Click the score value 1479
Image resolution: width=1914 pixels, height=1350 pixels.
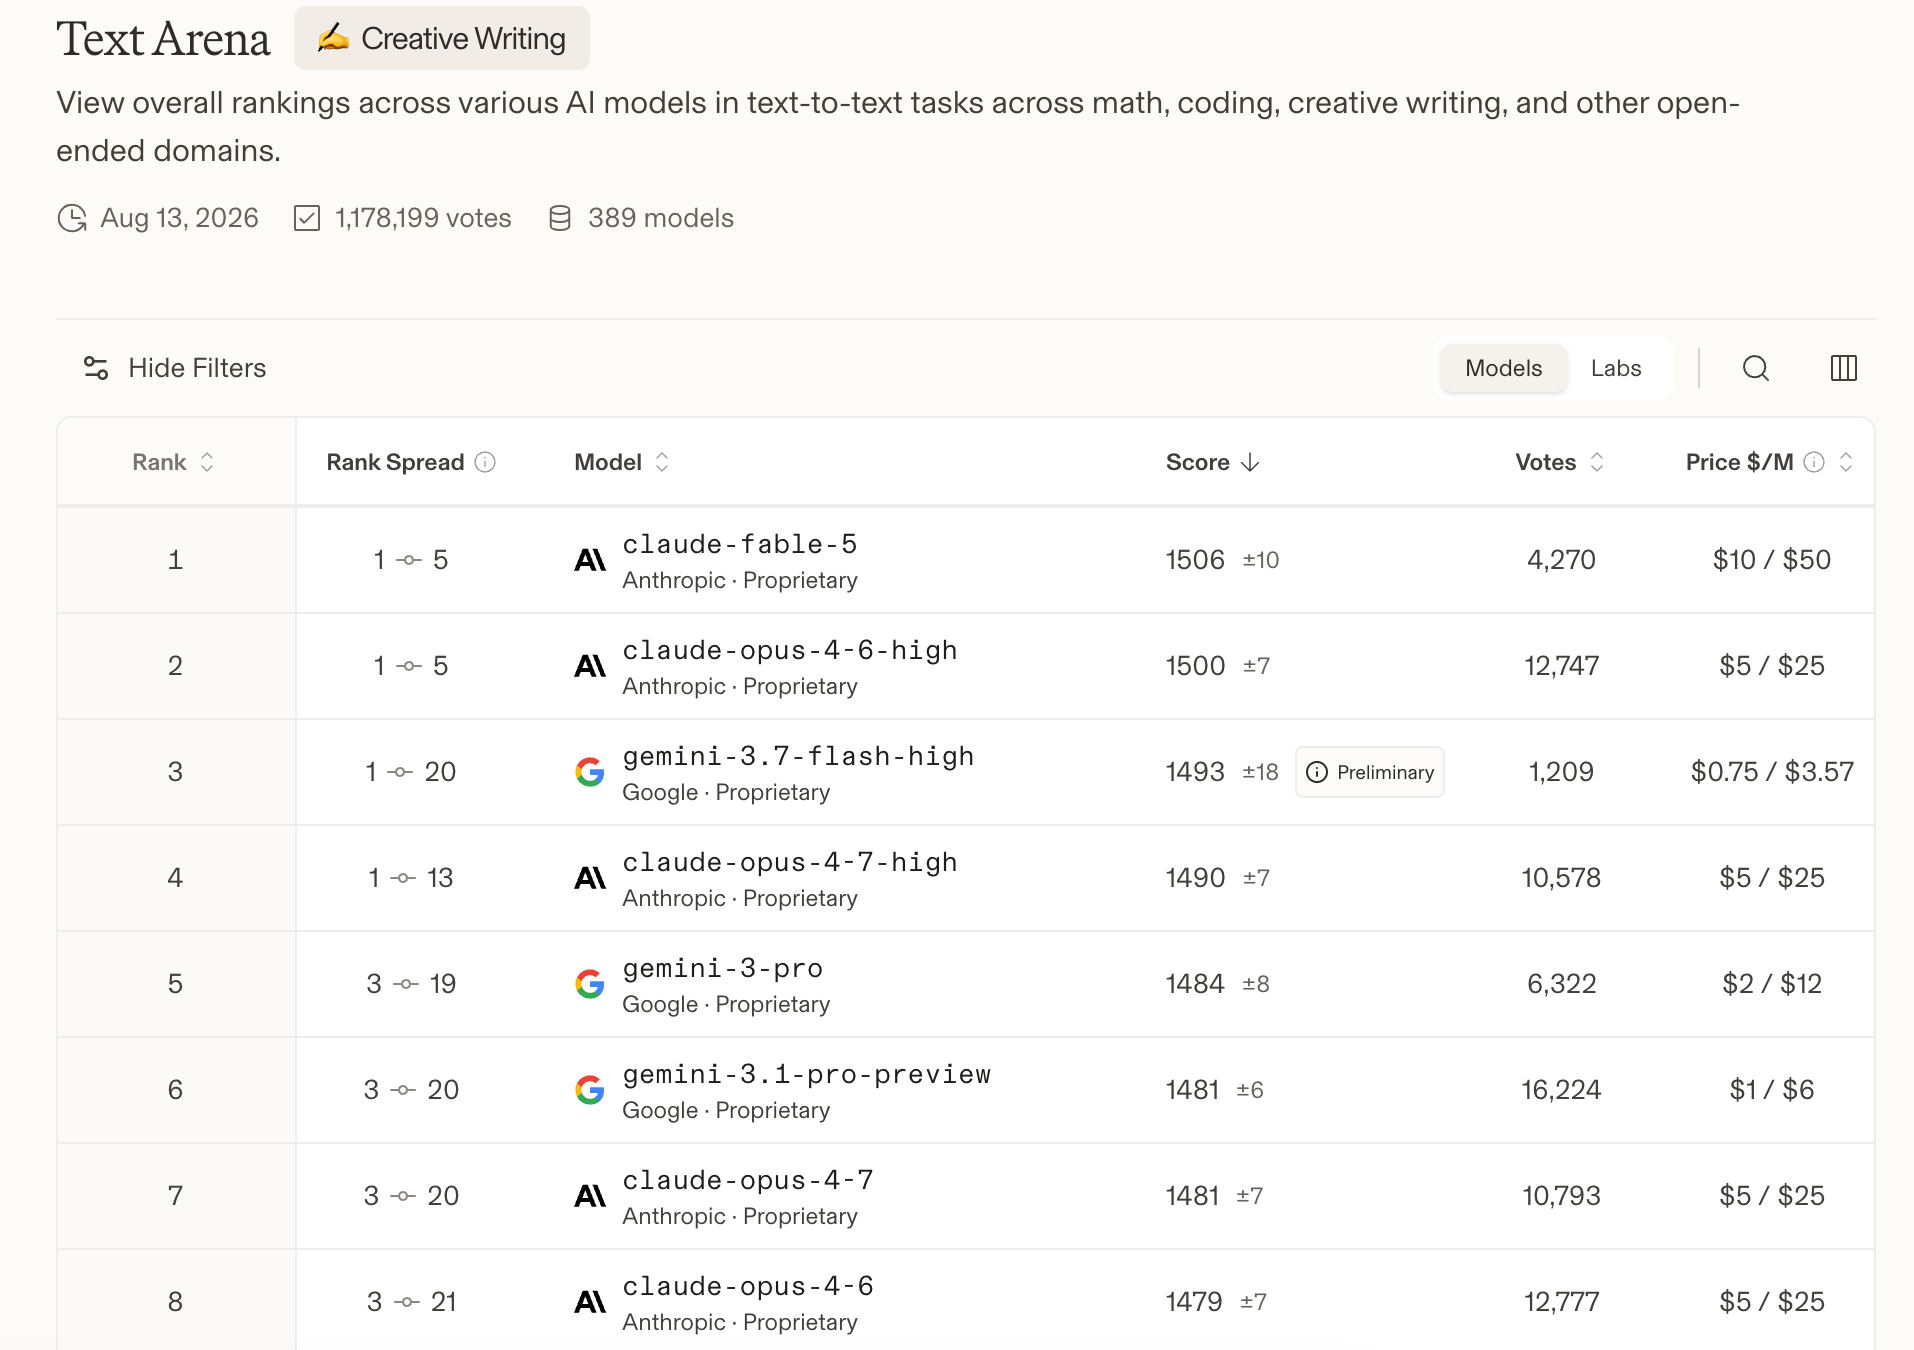(1194, 1302)
